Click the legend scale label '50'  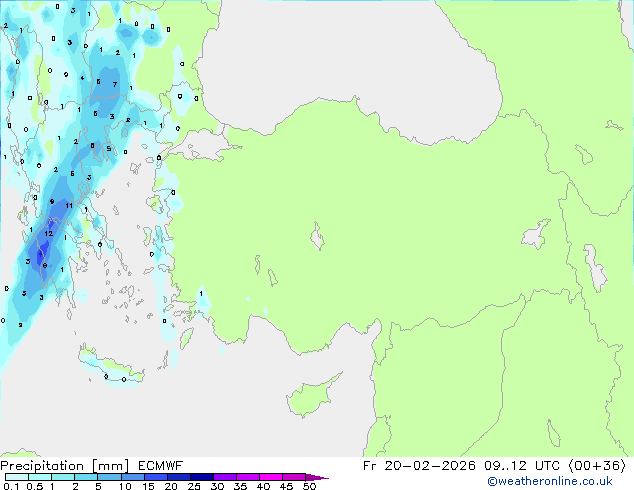(x=309, y=486)
